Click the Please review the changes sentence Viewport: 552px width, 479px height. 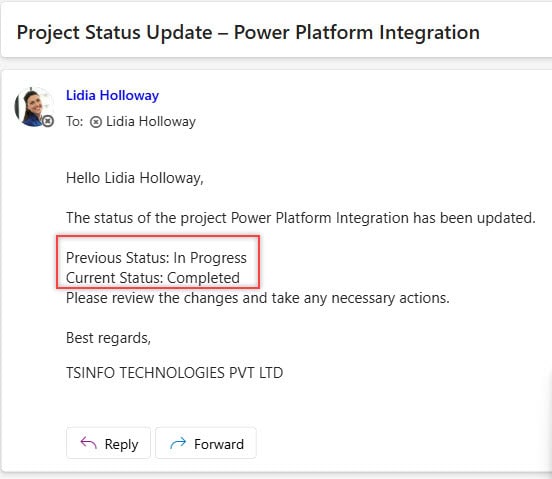(x=258, y=298)
